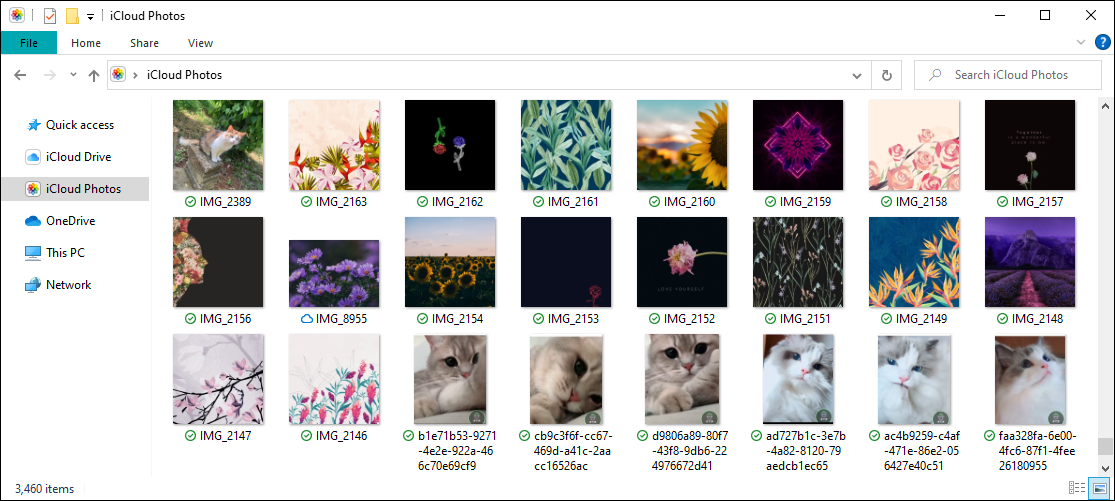
Task: Expand the breadcrumb chevron before iCloud Photos
Action: click(135, 75)
